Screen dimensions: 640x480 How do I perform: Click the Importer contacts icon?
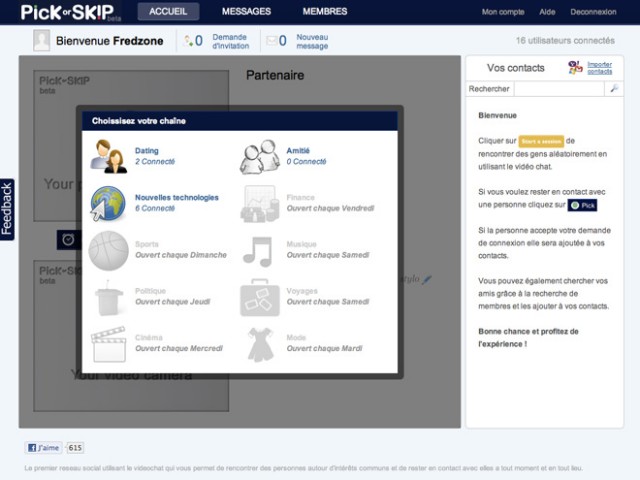coord(575,67)
